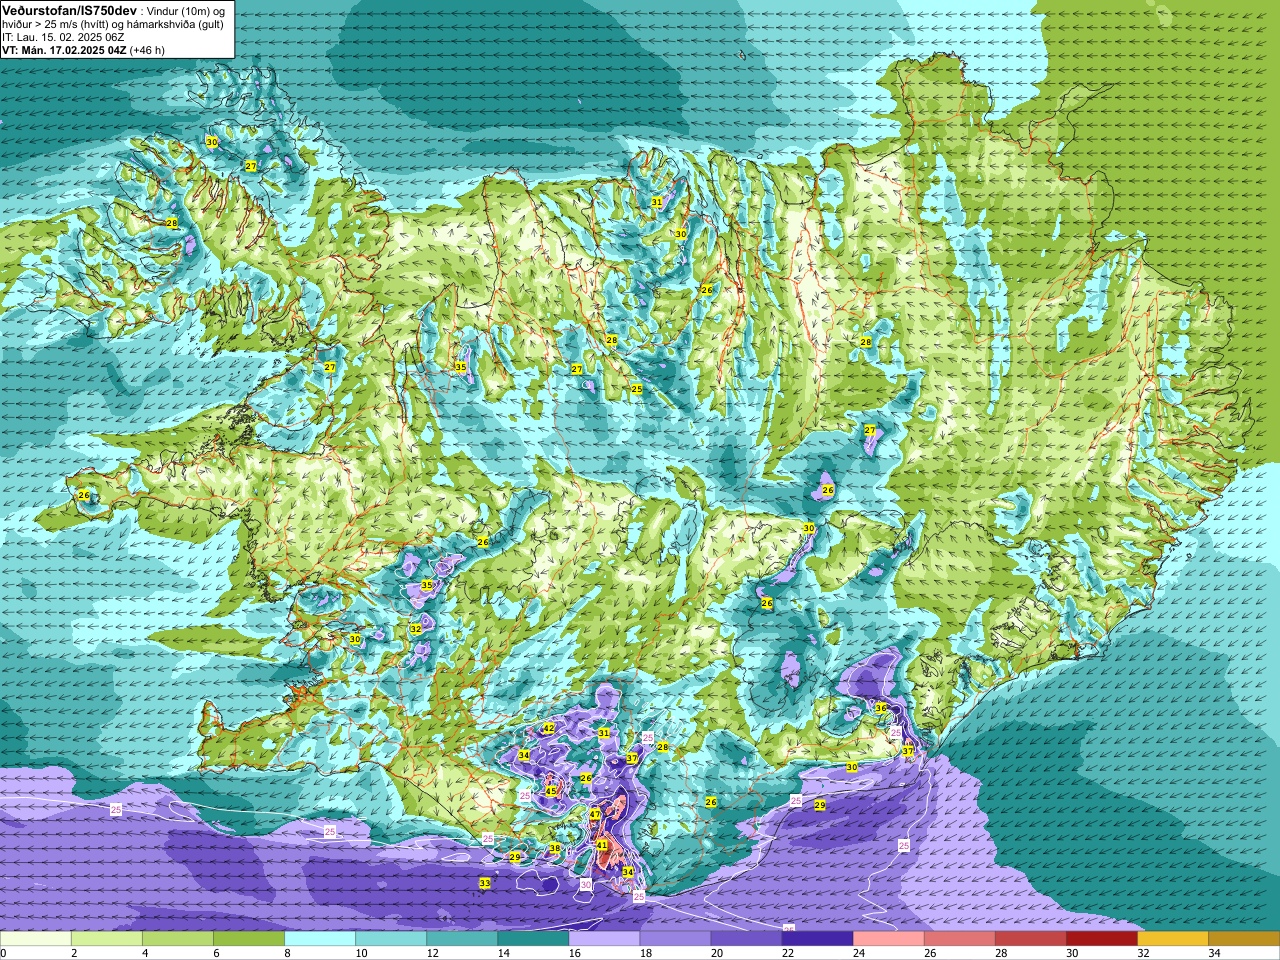The image size is (1280, 960).
Task: Select the gust label 42 on the map
Action: pyautogui.click(x=549, y=729)
